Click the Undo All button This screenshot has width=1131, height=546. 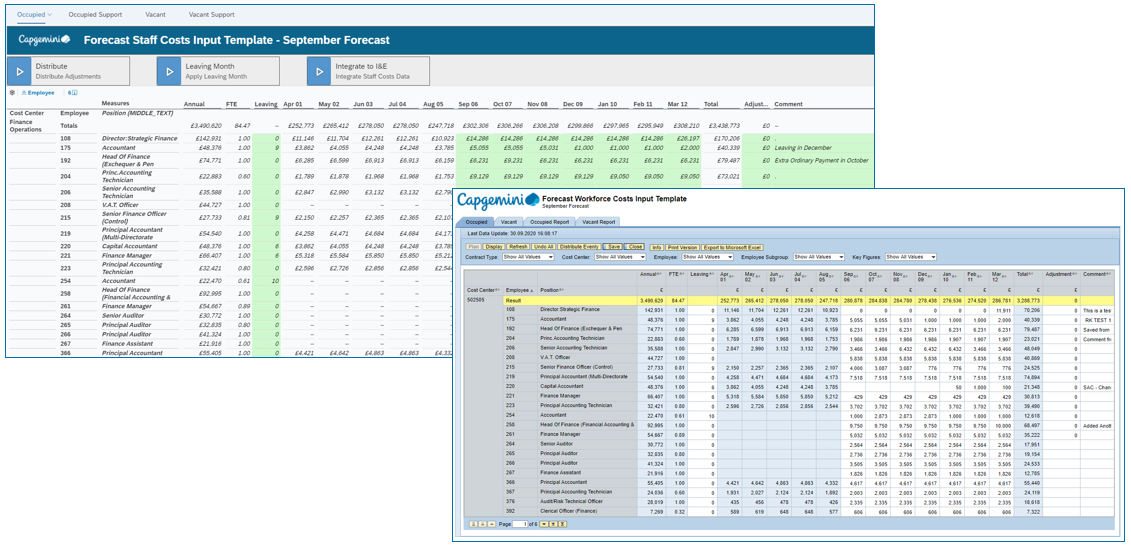tap(545, 245)
